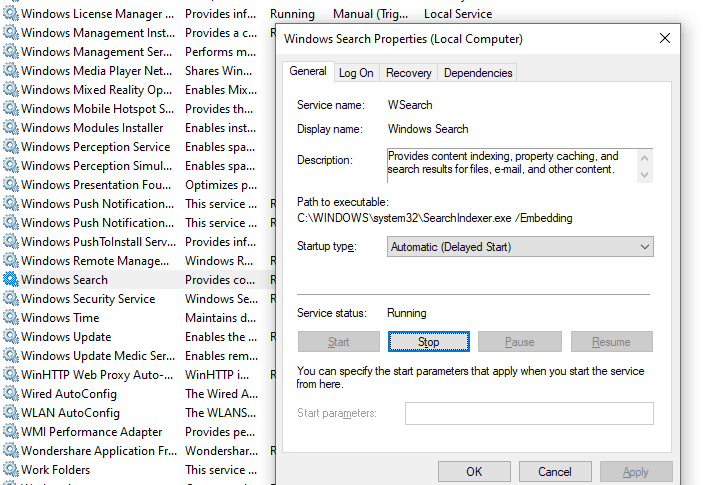
Task: Click gear icon for WMI Performance Adapter
Action: pyautogui.click(x=11, y=432)
